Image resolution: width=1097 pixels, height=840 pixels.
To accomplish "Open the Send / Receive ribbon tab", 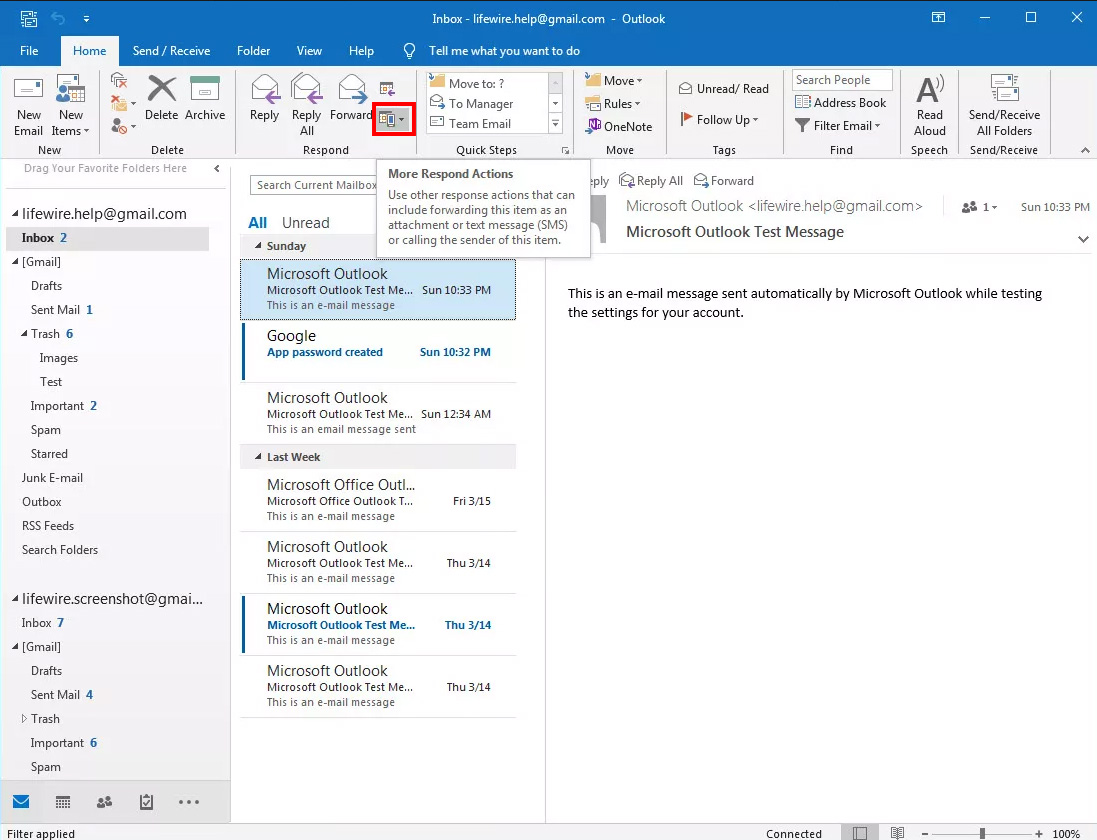I will point(171,51).
